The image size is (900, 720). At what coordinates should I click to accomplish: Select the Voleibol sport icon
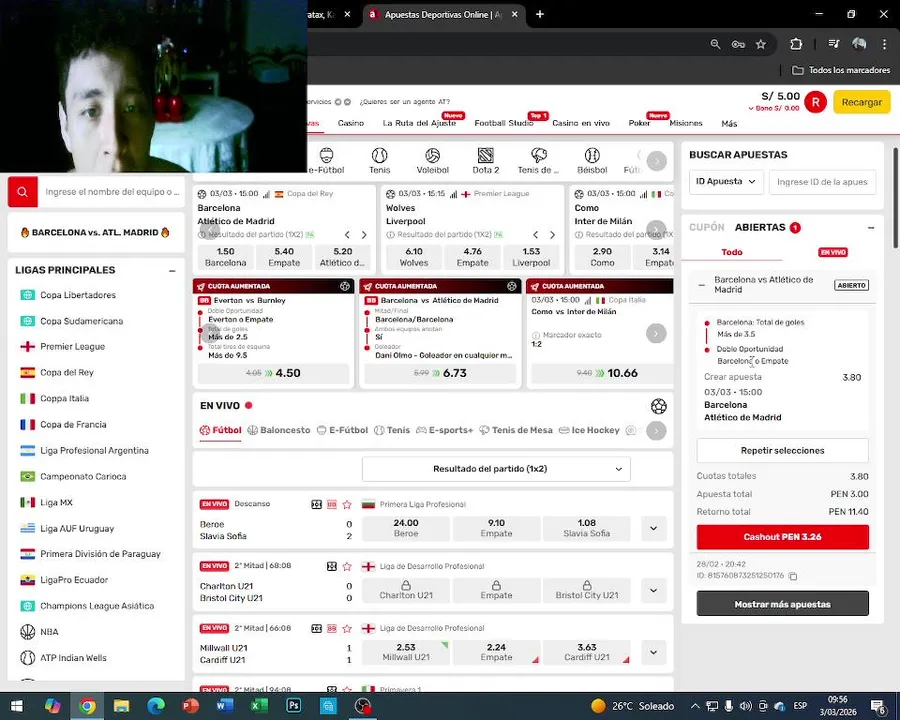(x=433, y=161)
